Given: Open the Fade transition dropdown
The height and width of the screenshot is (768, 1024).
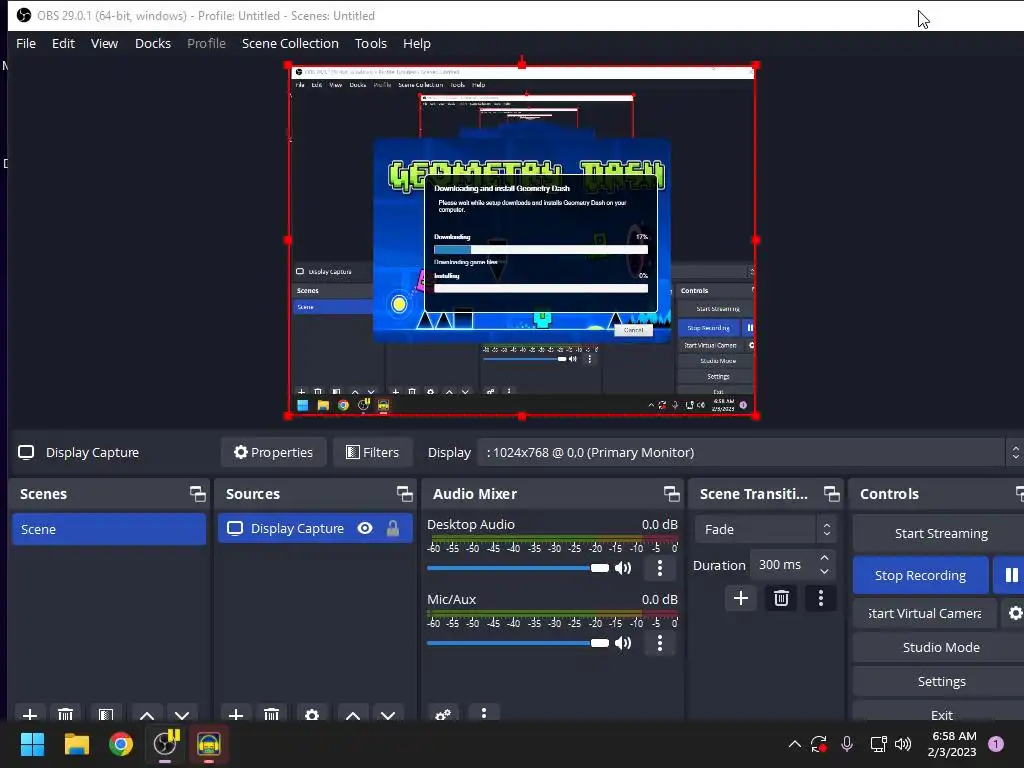Looking at the screenshot, I should [764, 530].
